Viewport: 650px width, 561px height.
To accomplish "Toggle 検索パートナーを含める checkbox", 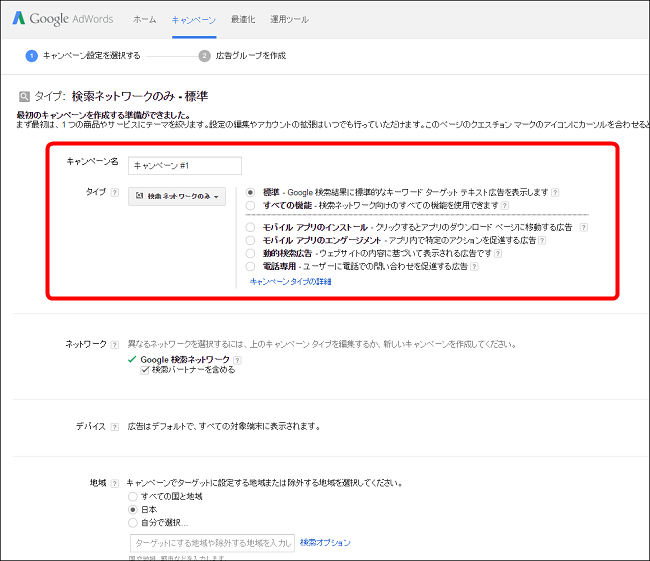I will pos(145,370).
